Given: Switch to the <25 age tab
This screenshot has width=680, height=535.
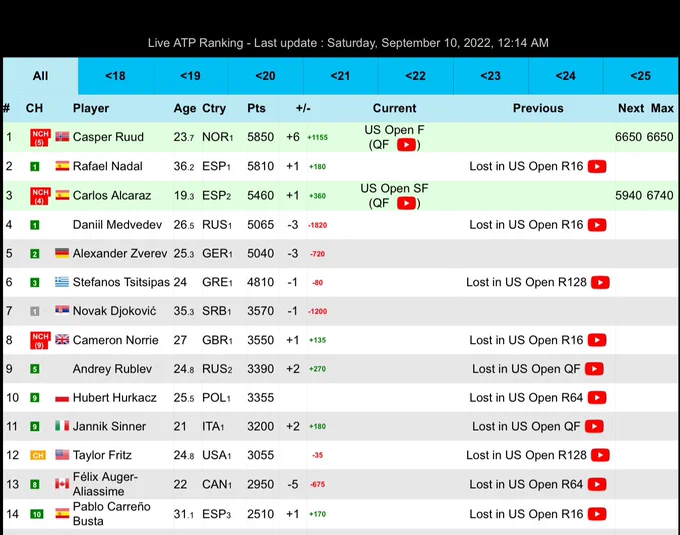Looking at the screenshot, I should coord(641,76).
